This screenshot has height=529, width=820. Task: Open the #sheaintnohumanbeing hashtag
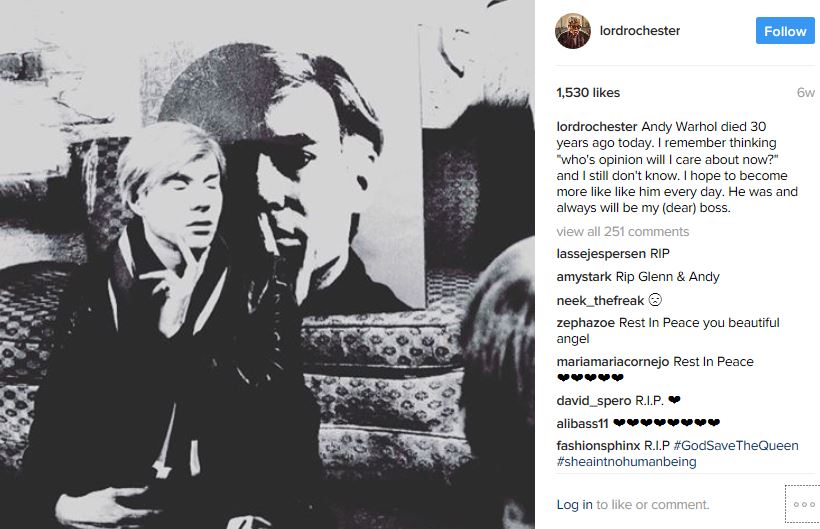click(x=626, y=462)
